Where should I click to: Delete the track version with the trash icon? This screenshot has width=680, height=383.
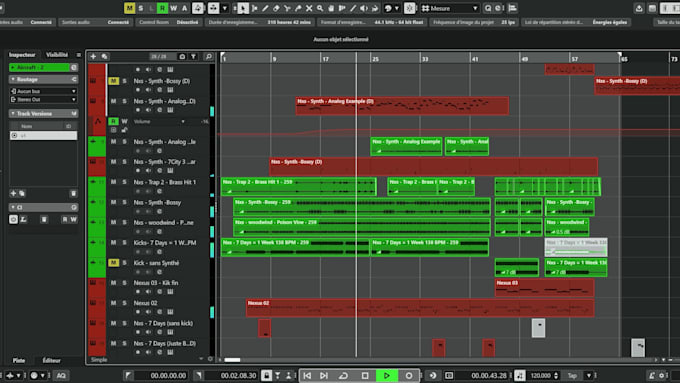(73, 193)
